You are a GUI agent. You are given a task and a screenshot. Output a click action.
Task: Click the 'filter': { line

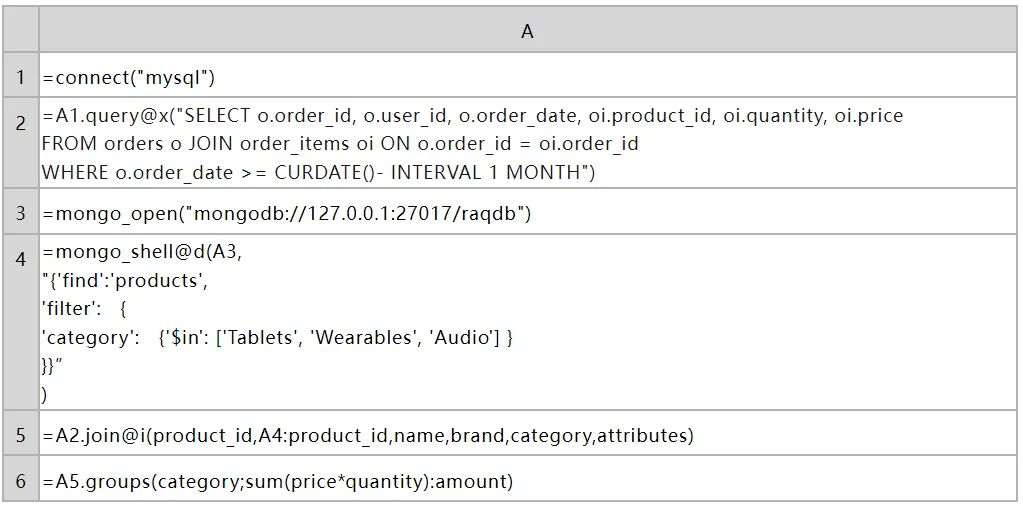click(85, 309)
